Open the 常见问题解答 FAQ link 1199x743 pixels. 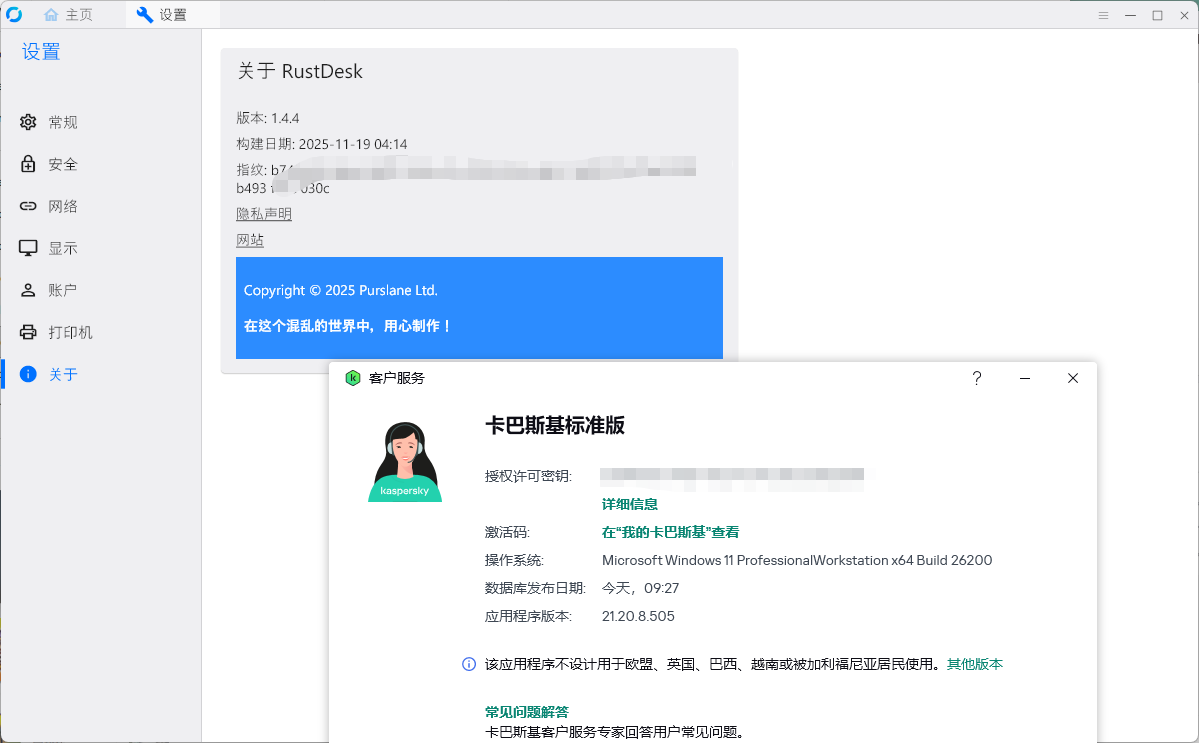click(527, 712)
